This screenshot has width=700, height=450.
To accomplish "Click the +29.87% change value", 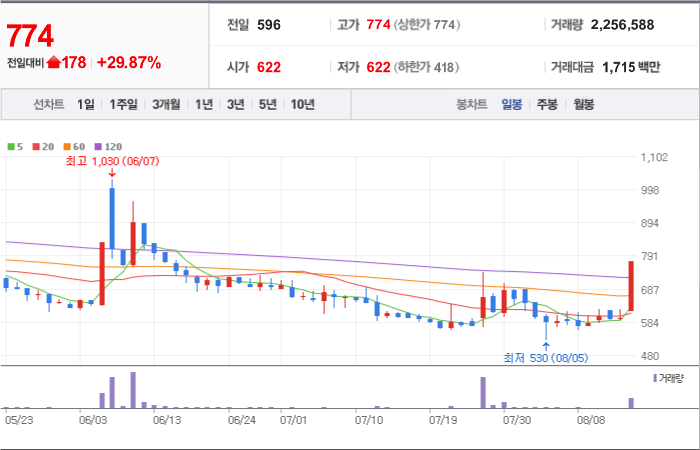I will pyautogui.click(x=129, y=63).
